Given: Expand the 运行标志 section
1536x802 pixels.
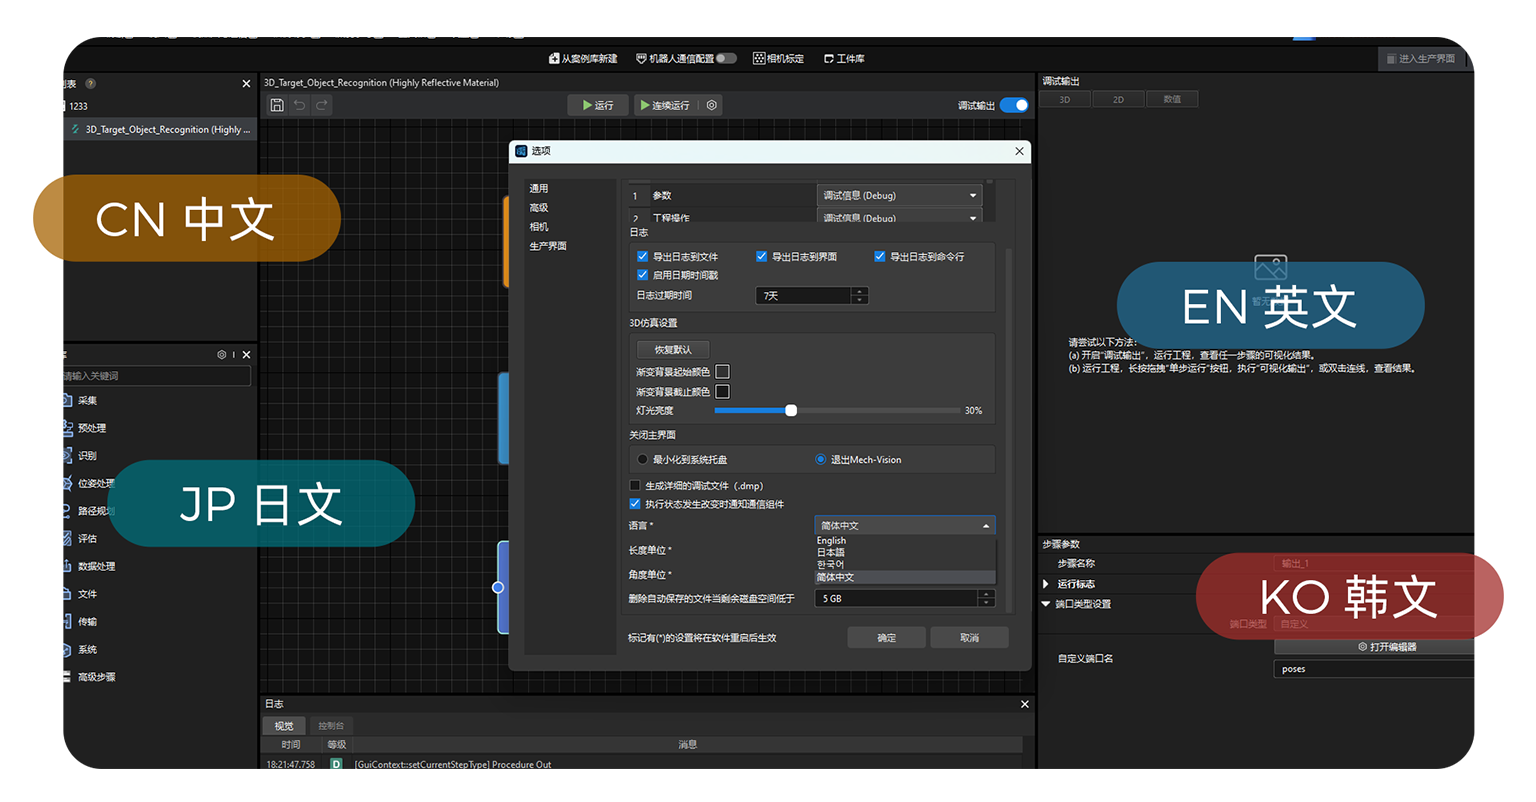Looking at the screenshot, I should pos(1046,584).
